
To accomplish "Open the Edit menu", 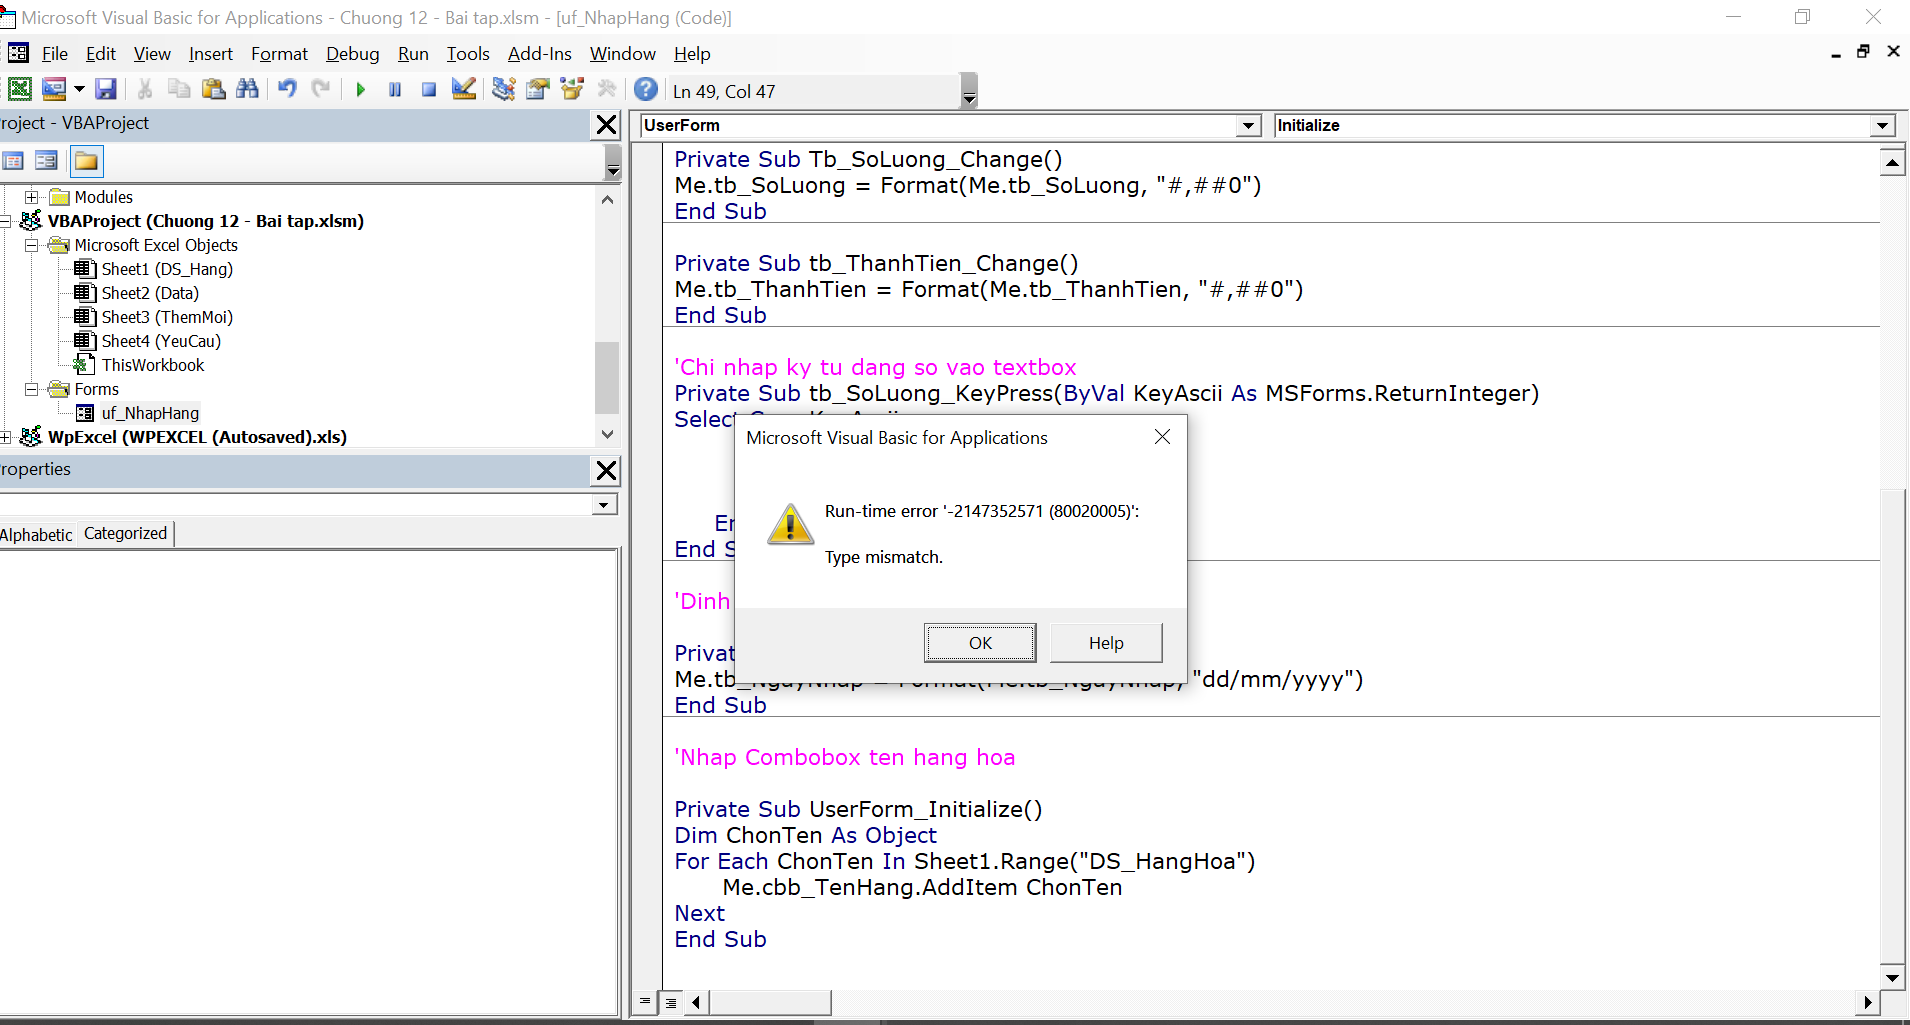I will click(101, 54).
